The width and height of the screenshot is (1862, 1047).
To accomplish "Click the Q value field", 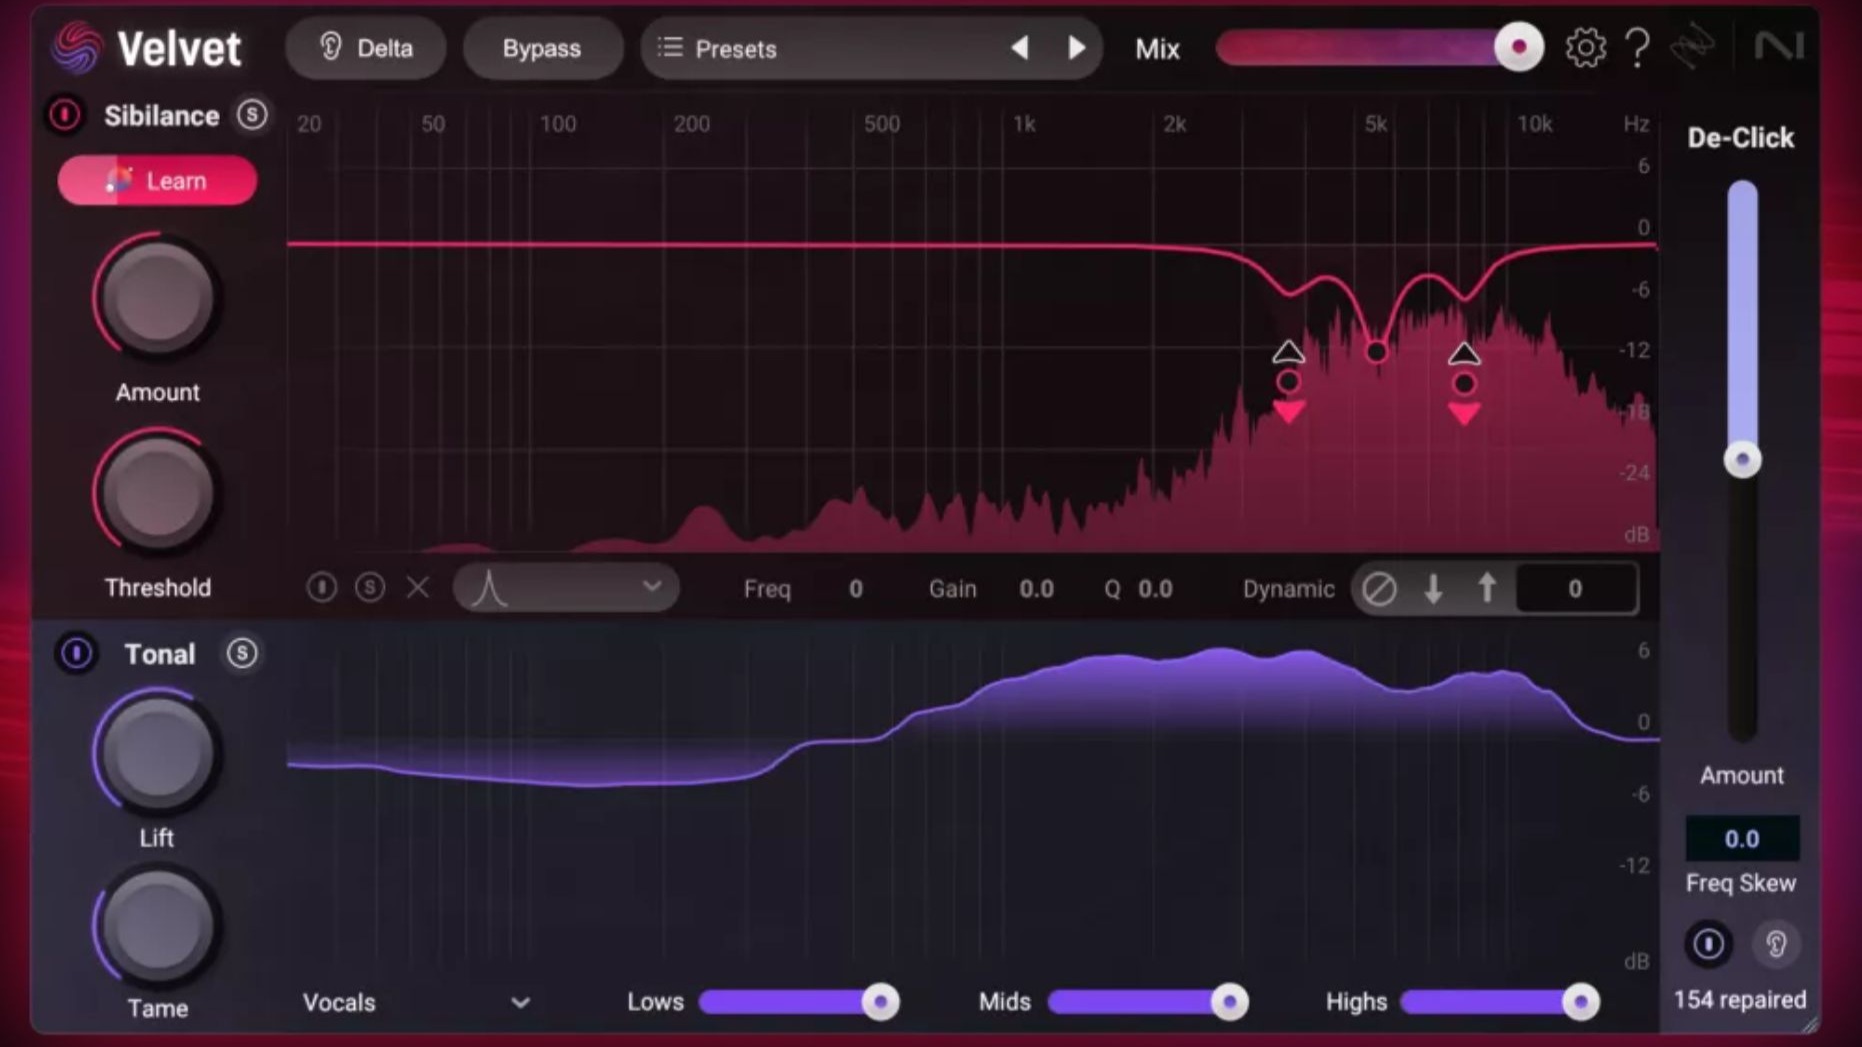I will [x=1155, y=589].
